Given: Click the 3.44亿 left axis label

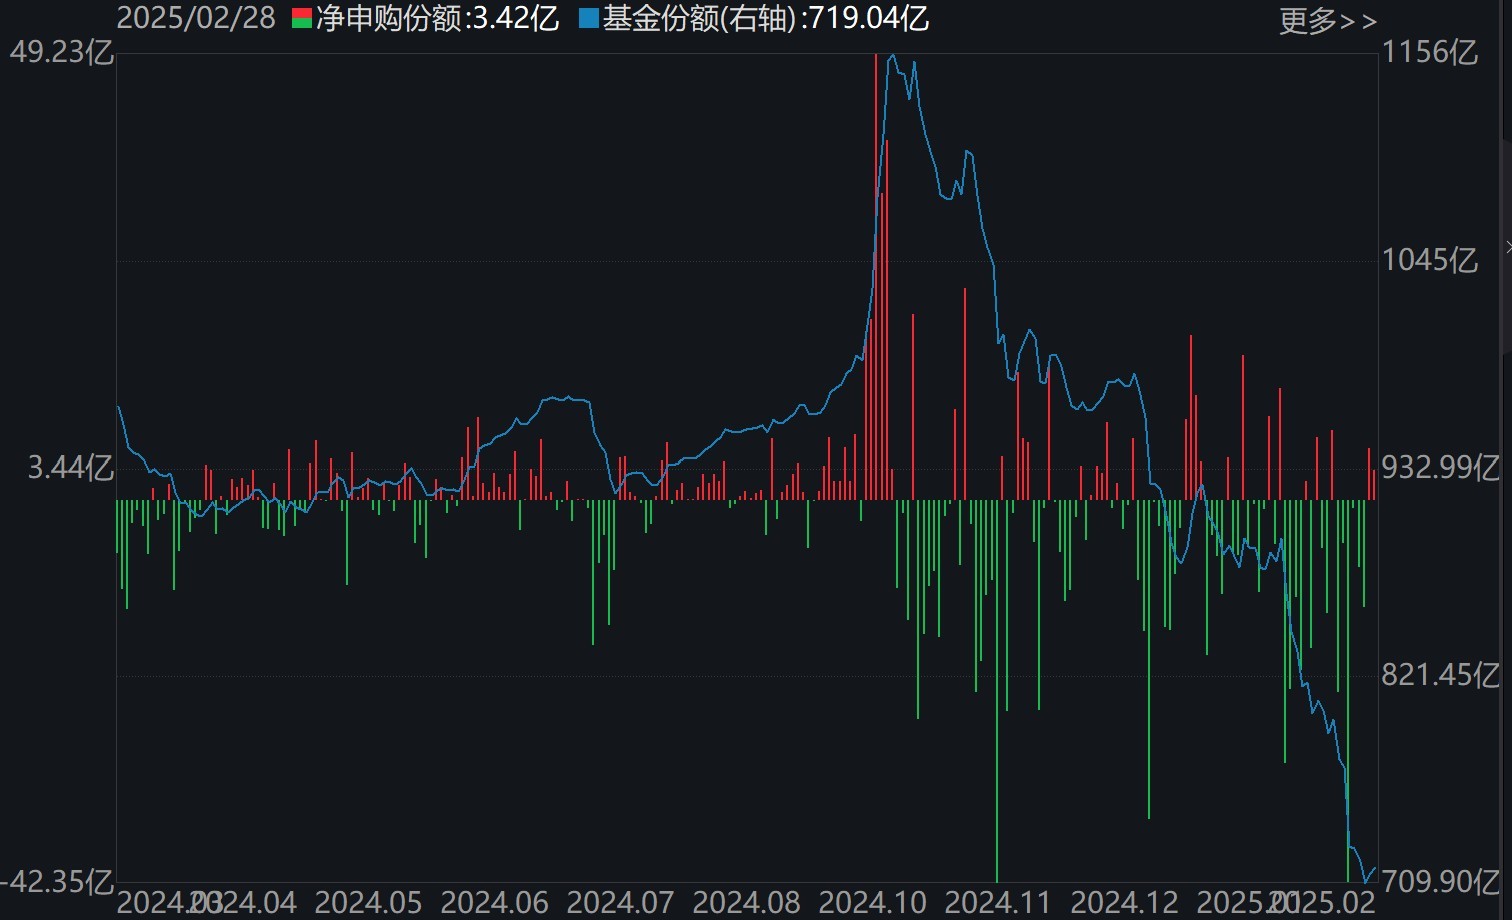Looking at the screenshot, I should click(x=70, y=467).
